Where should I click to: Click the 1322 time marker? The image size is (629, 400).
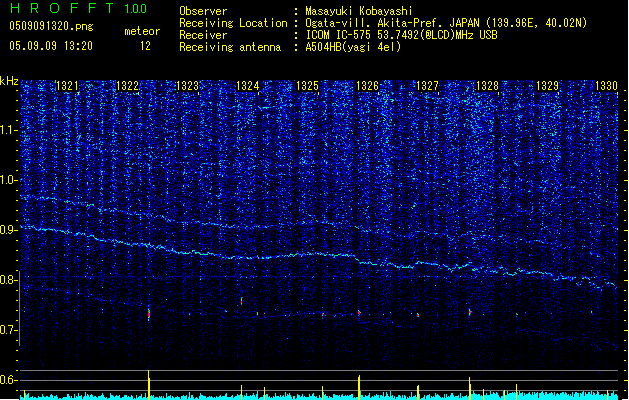point(128,86)
